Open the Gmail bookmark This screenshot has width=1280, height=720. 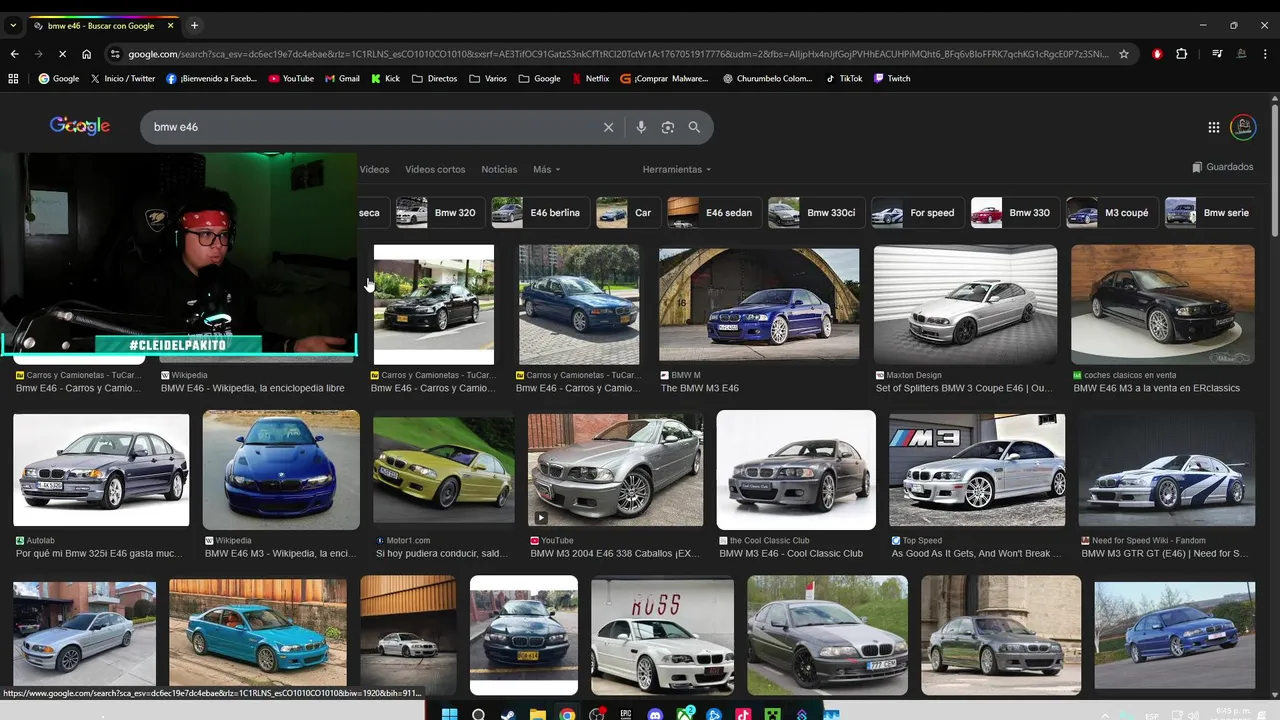[x=342, y=78]
